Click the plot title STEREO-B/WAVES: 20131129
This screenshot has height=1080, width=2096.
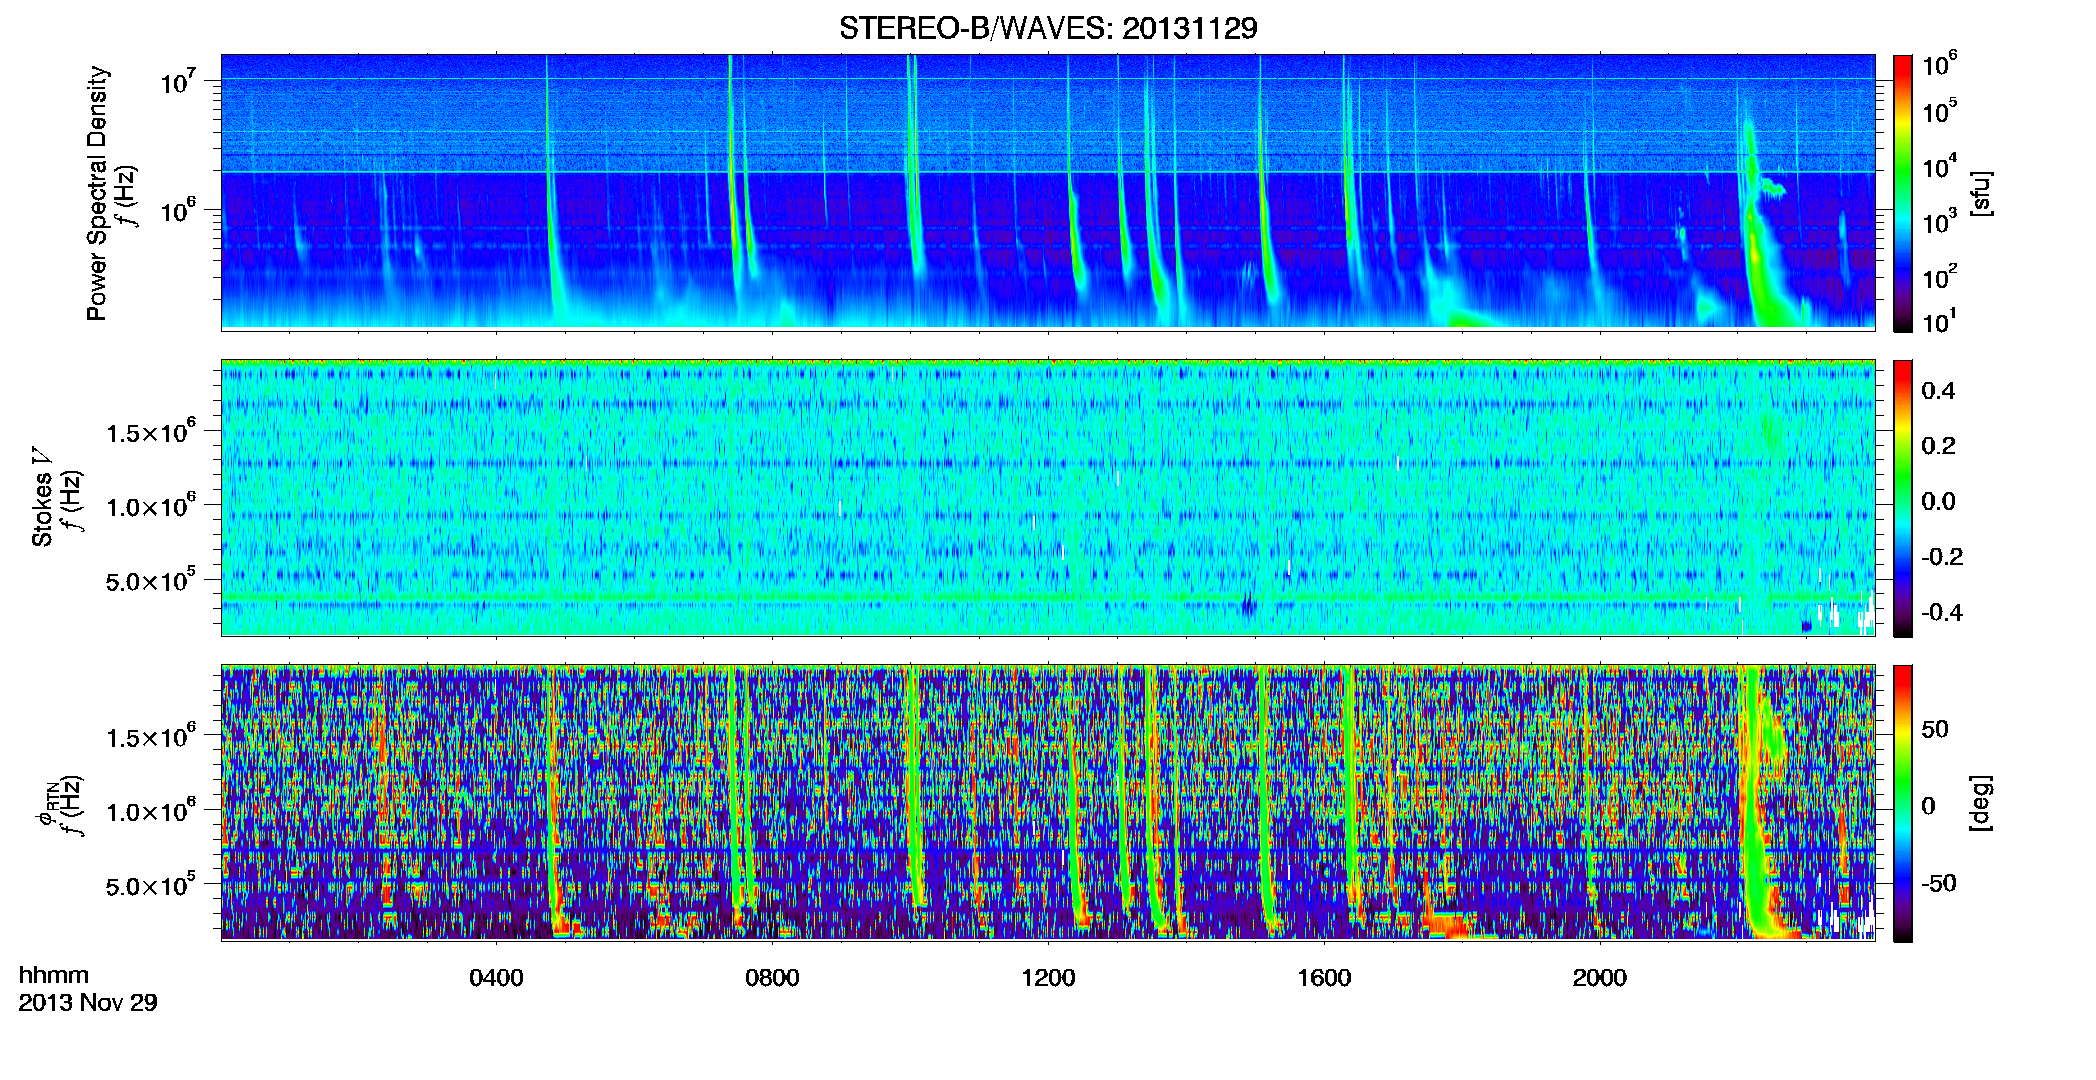click(1048, 28)
